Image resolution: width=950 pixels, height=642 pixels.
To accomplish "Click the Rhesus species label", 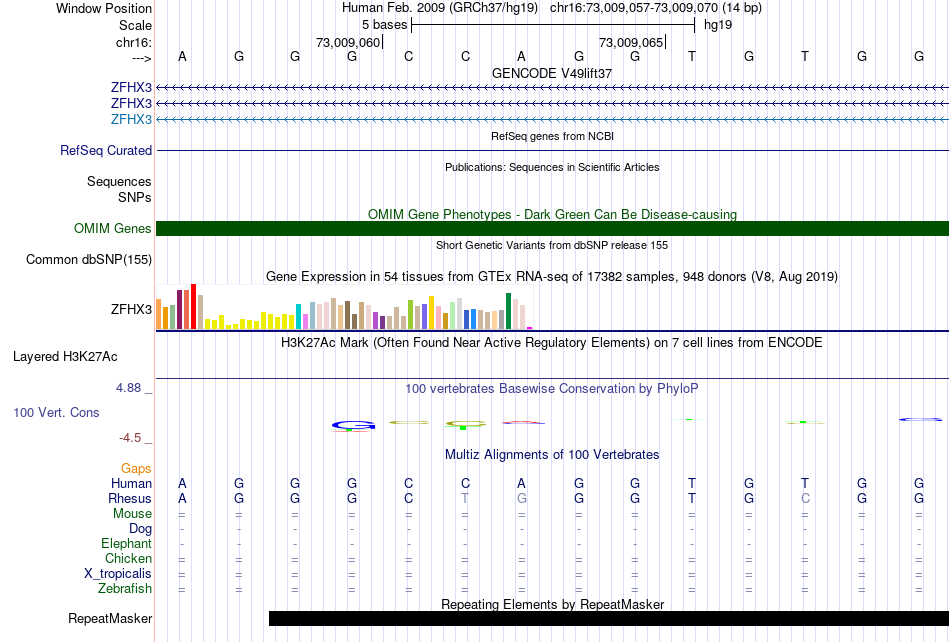I will (x=130, y=498).
